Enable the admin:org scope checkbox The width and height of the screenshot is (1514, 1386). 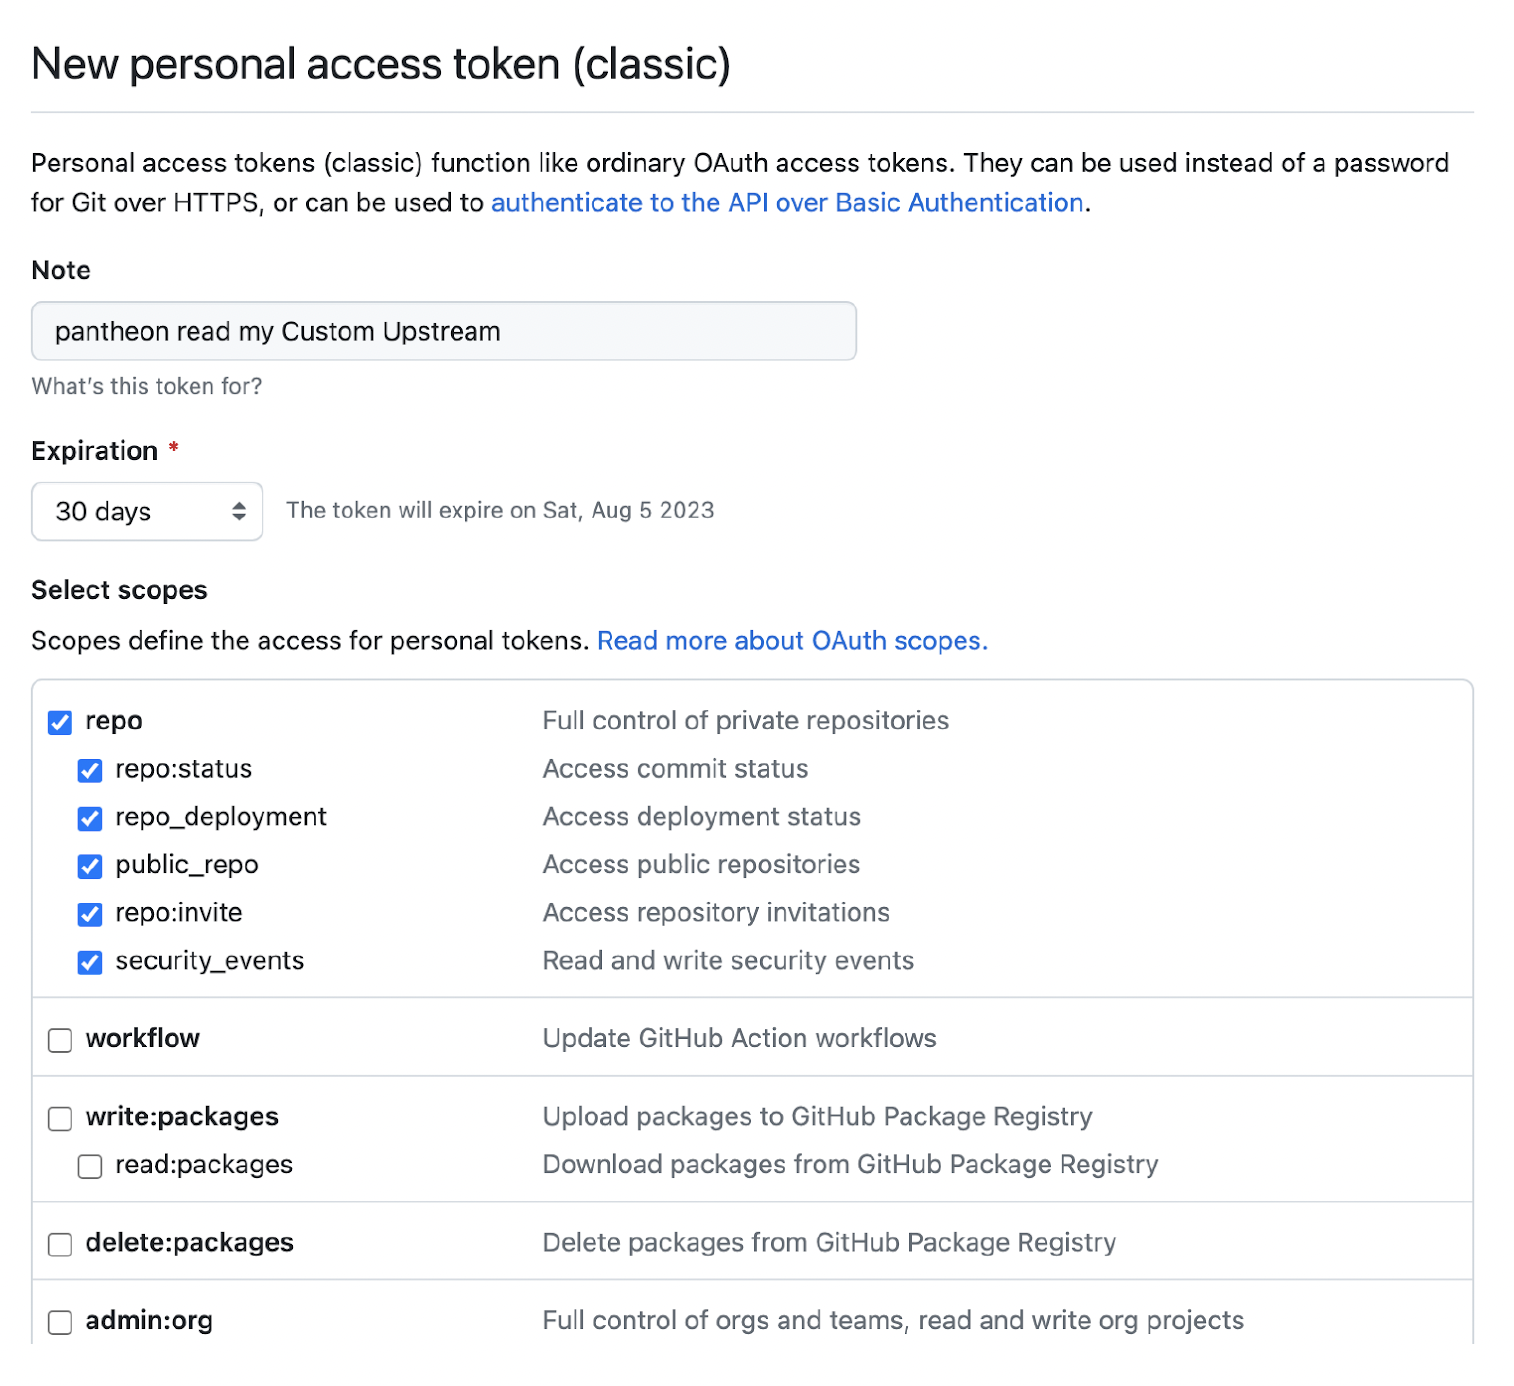click(x=60, y=1322)
